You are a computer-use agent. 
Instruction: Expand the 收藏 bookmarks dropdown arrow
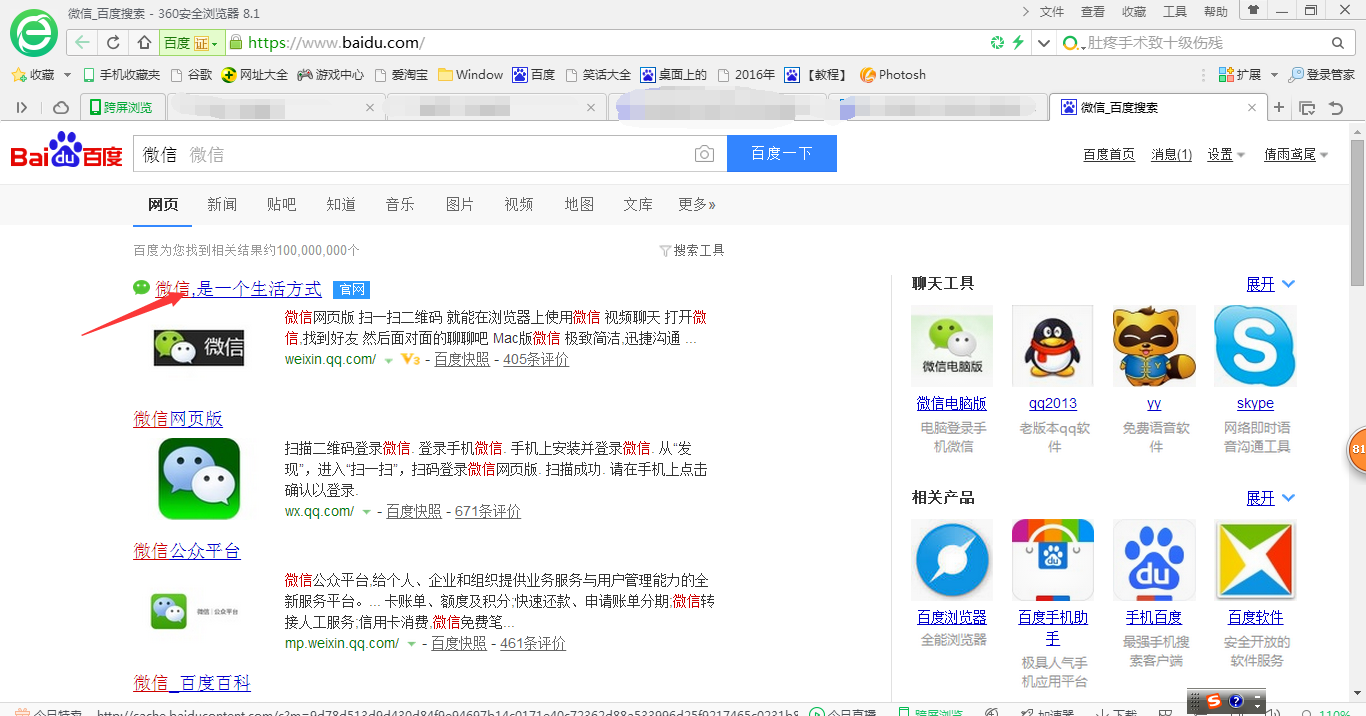67,75
